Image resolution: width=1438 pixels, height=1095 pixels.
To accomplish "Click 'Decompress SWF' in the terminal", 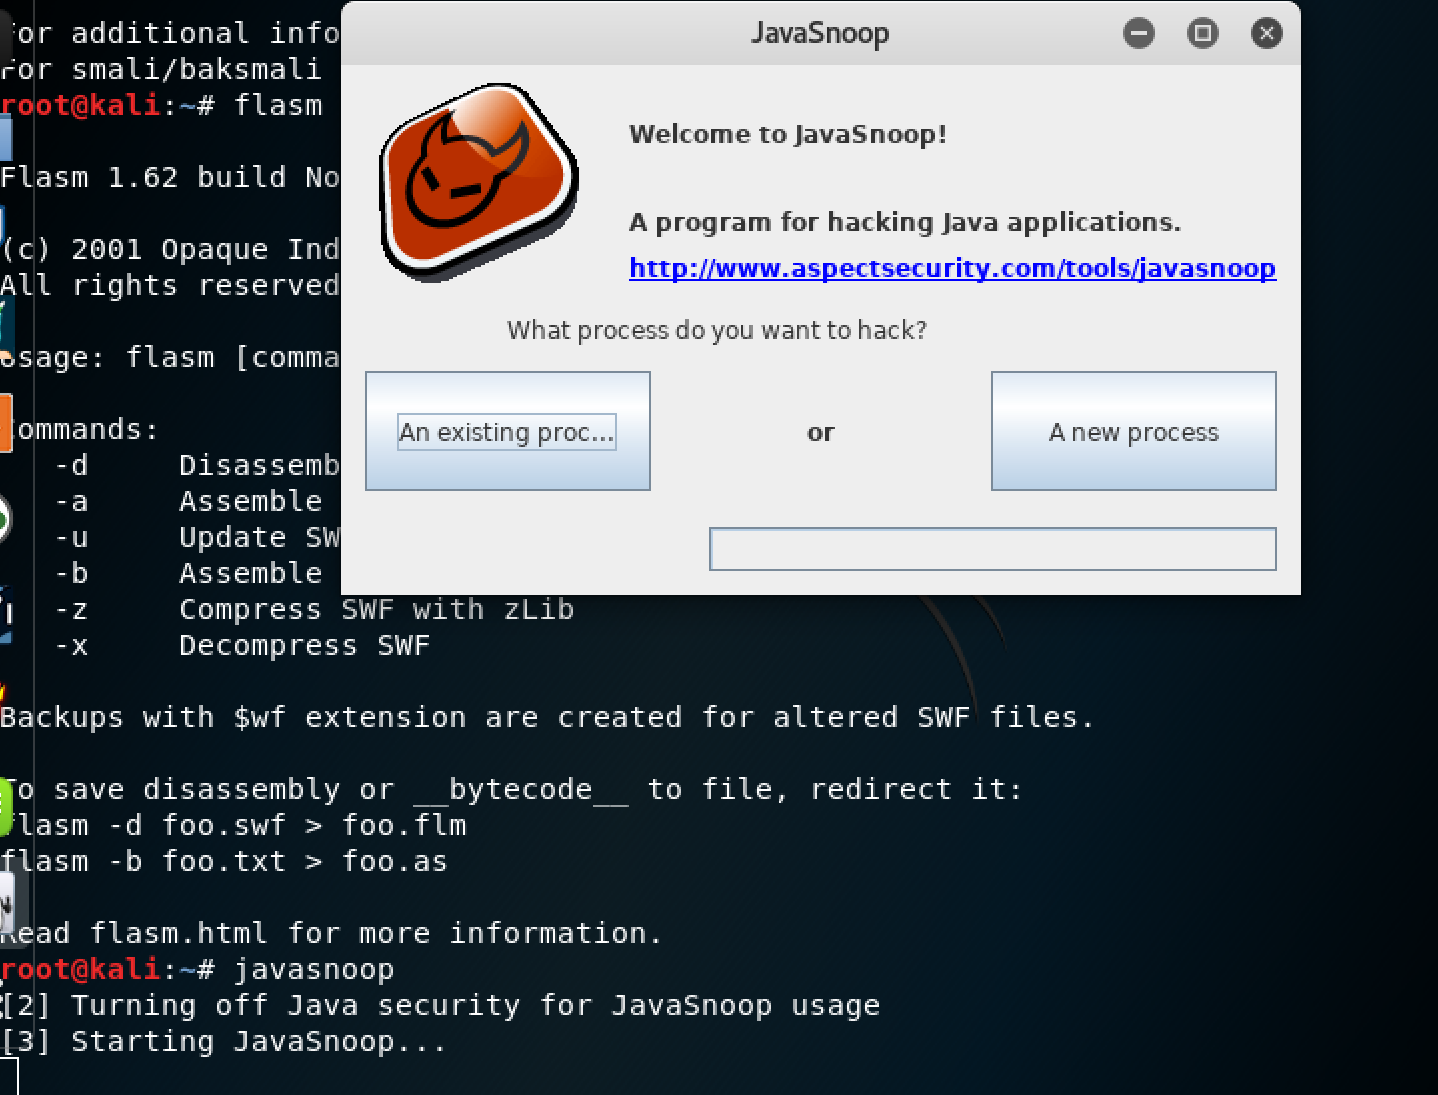I will click(305, 645).
